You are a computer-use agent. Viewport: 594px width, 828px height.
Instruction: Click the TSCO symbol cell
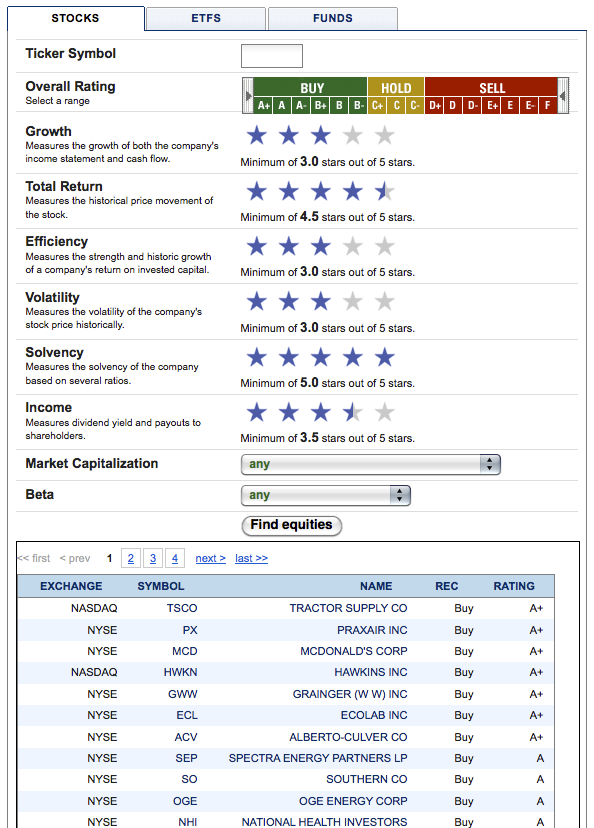182,608
